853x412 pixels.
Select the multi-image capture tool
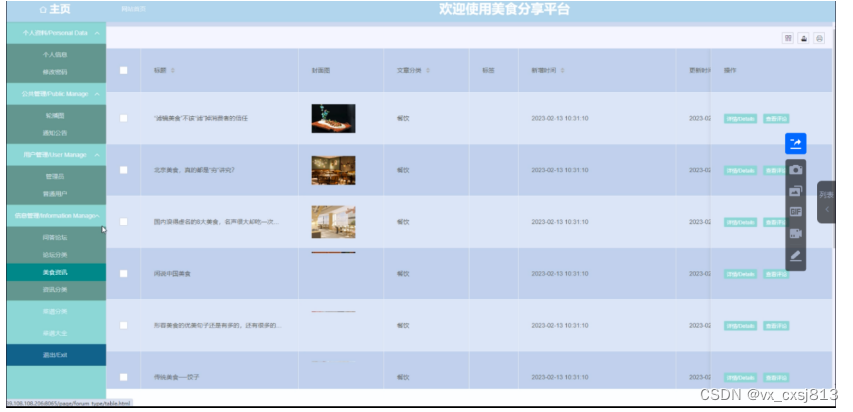click(795, 191)
